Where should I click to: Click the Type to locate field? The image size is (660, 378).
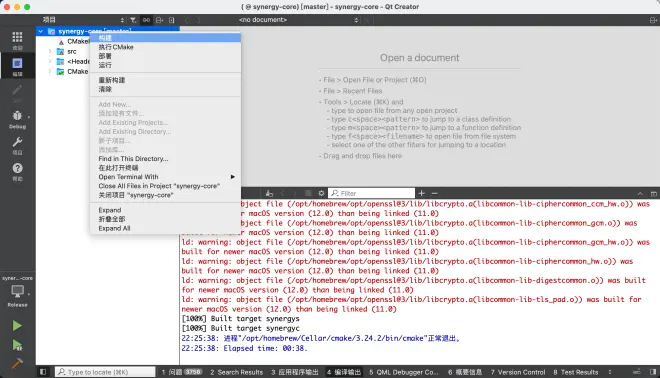coord(105,372)
